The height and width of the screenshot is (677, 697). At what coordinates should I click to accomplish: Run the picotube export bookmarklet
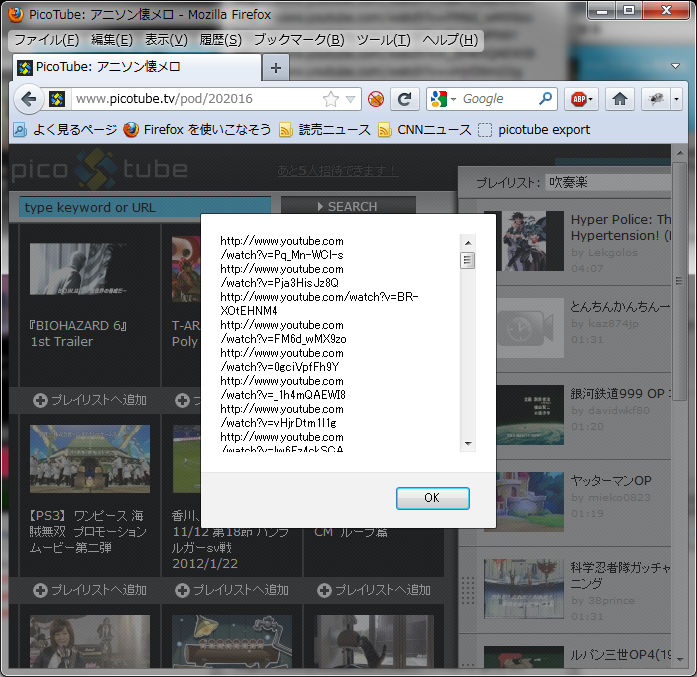[x=534, y=130]
